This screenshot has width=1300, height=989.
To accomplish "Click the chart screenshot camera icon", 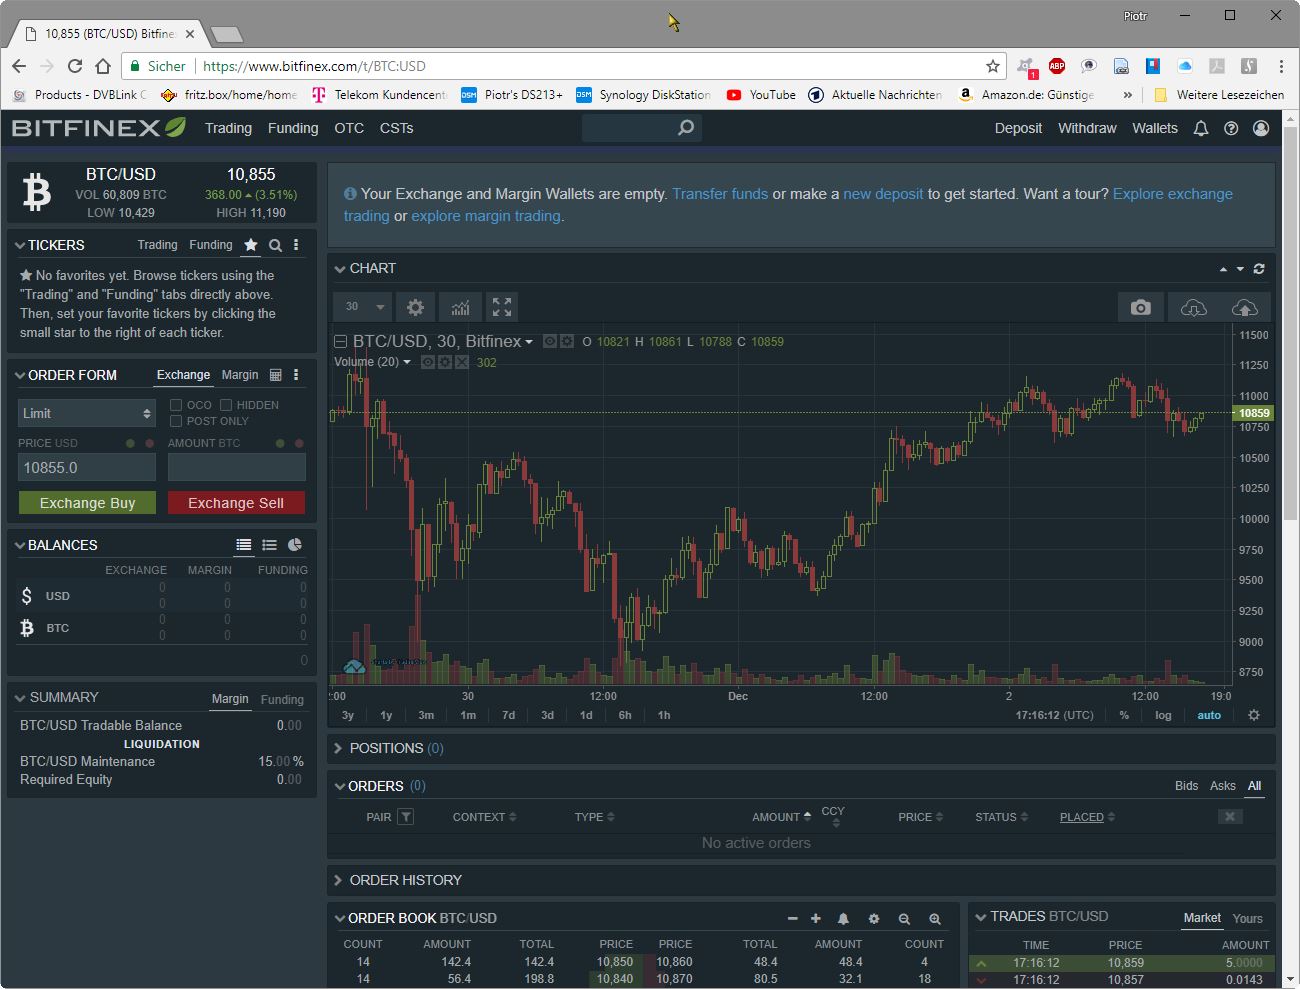I will (x=1140, y=307).
